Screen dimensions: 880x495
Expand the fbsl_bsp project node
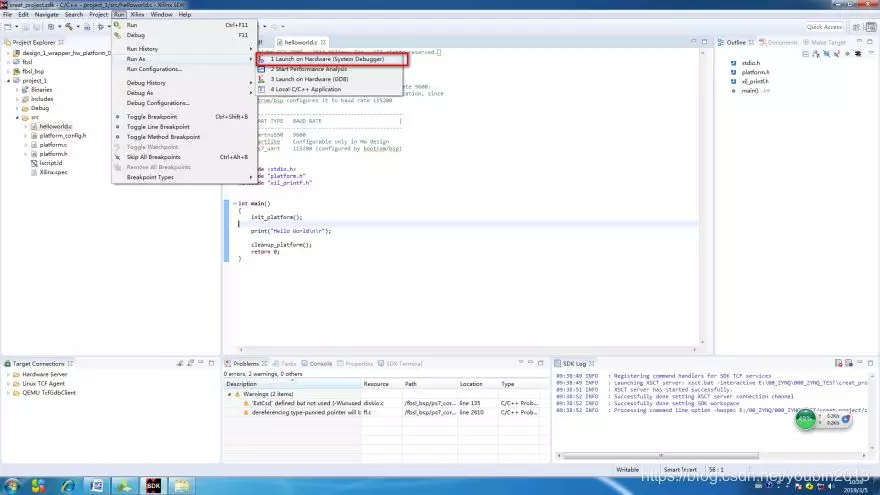click(8, 71)
